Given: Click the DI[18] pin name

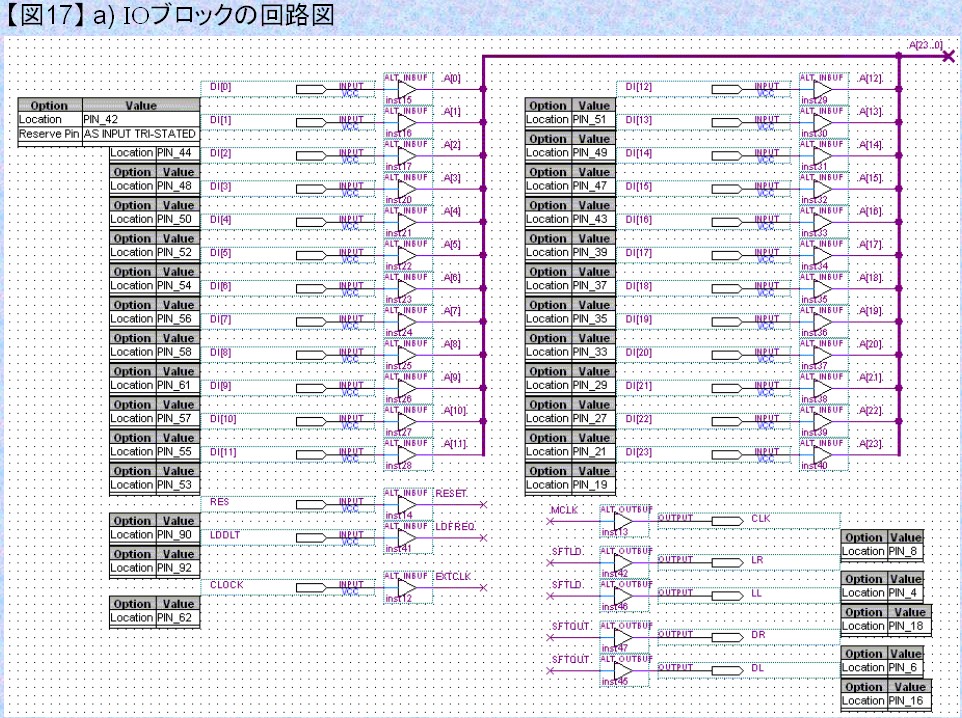Looking at the screenshot, I should point(639,286).
